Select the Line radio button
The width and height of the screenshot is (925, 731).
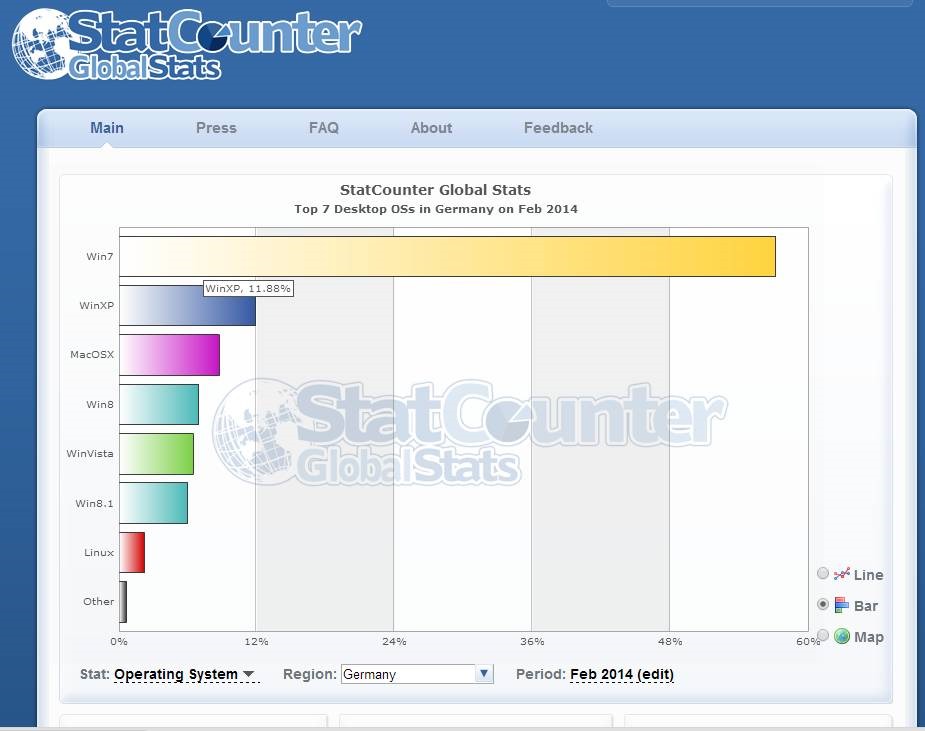(x=823, y=573)
